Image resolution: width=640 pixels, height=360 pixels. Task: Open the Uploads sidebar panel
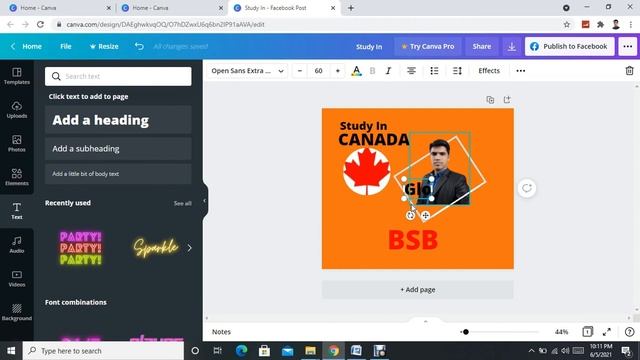(17, 110)
